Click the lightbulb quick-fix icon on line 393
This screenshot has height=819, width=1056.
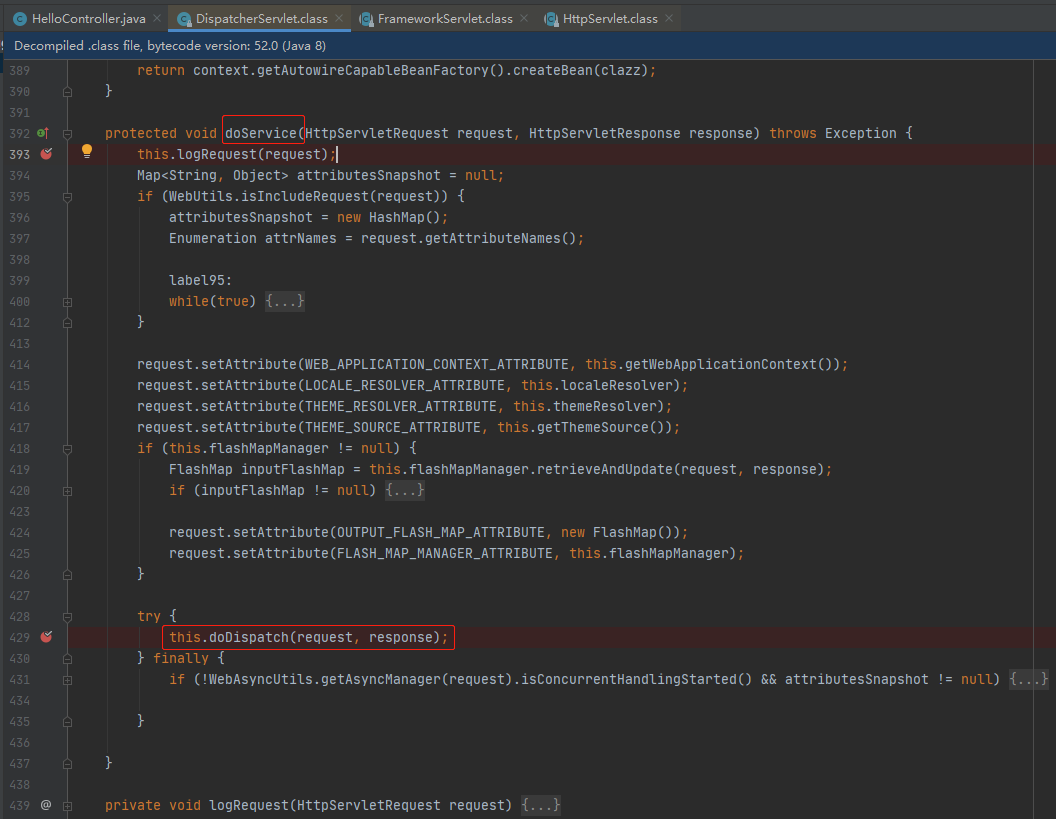click(86, 150)
